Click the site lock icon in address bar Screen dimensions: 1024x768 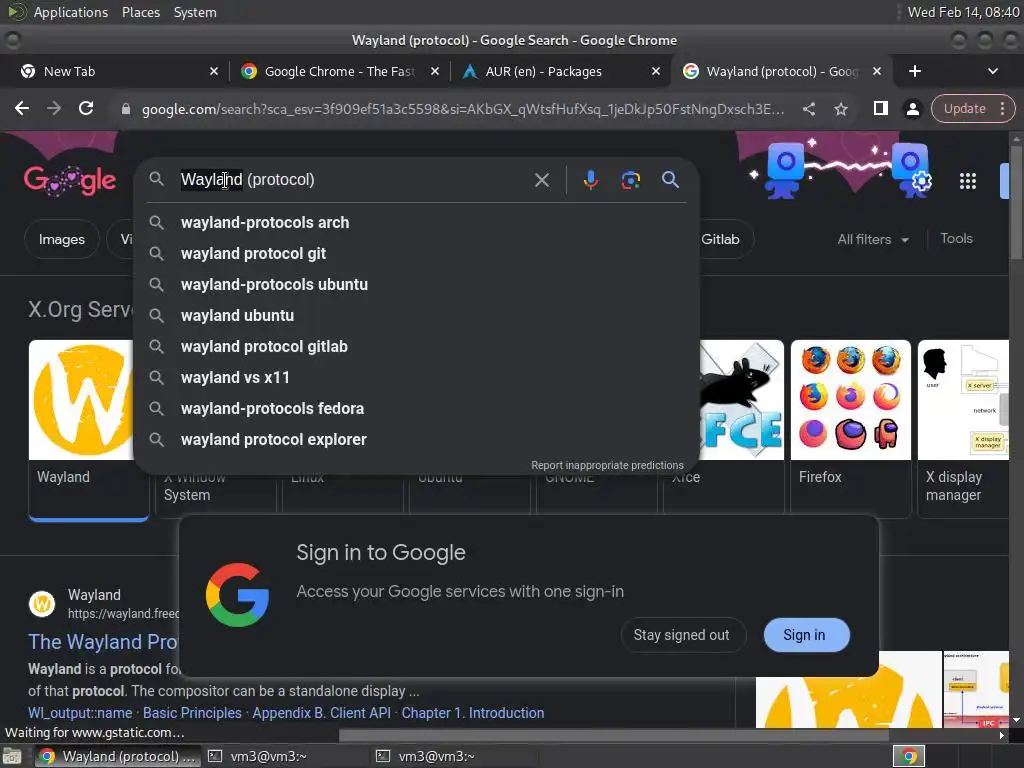click(x=125, y=109)
